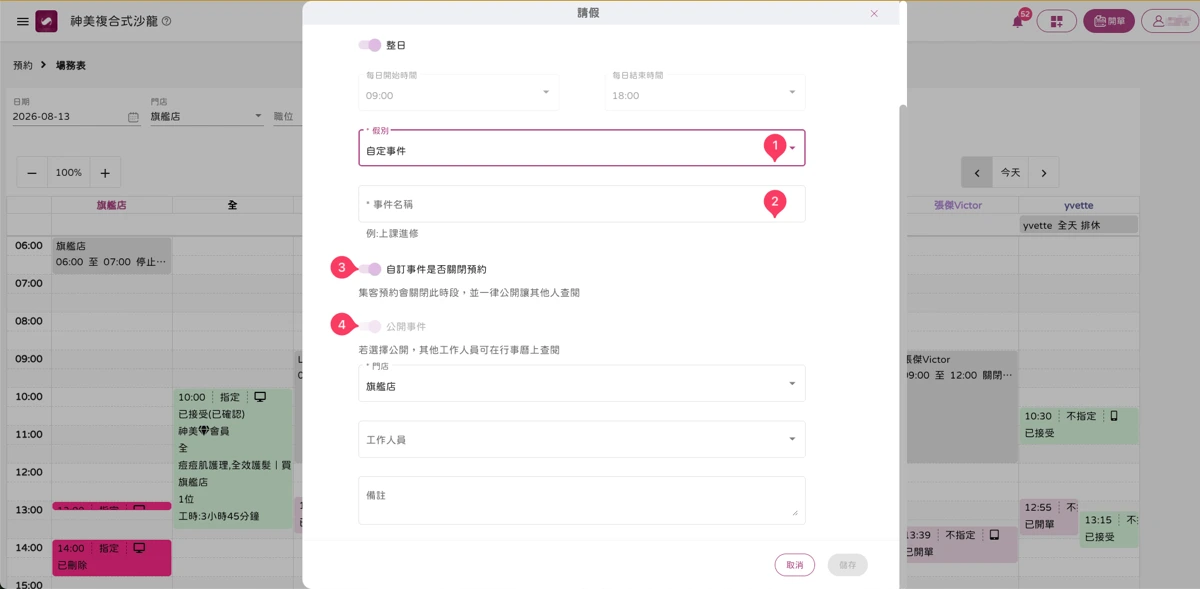The width and height of the screenshot is (1200, 589).
Task: Click the 預約 breadcrumb link
Action: pos(22,65)
